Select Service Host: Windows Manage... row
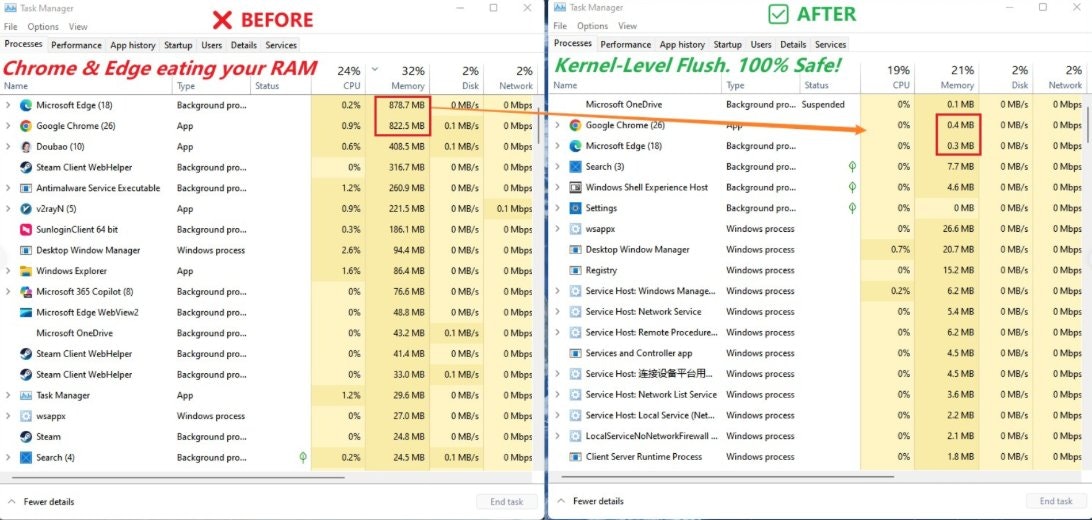 point(816,291)
